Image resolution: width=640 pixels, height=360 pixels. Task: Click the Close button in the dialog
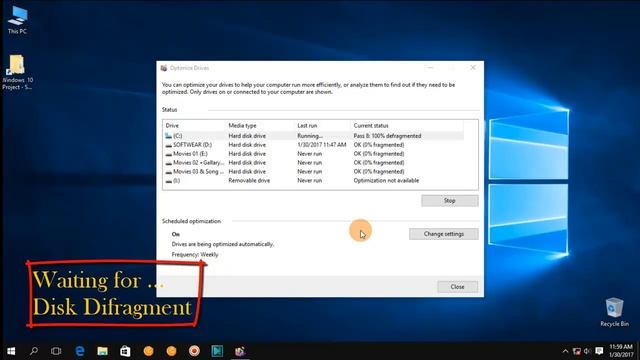coord(457,287)
